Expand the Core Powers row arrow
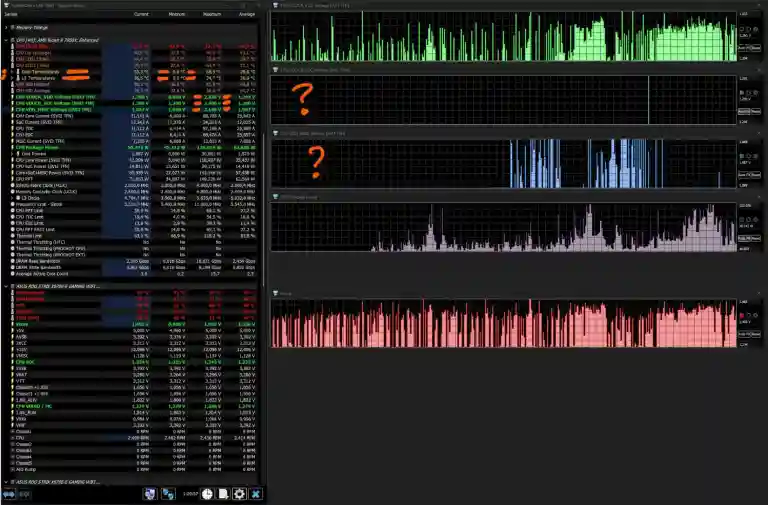Image resolution: width=768 pixels, height=505 pixels. 13,154
